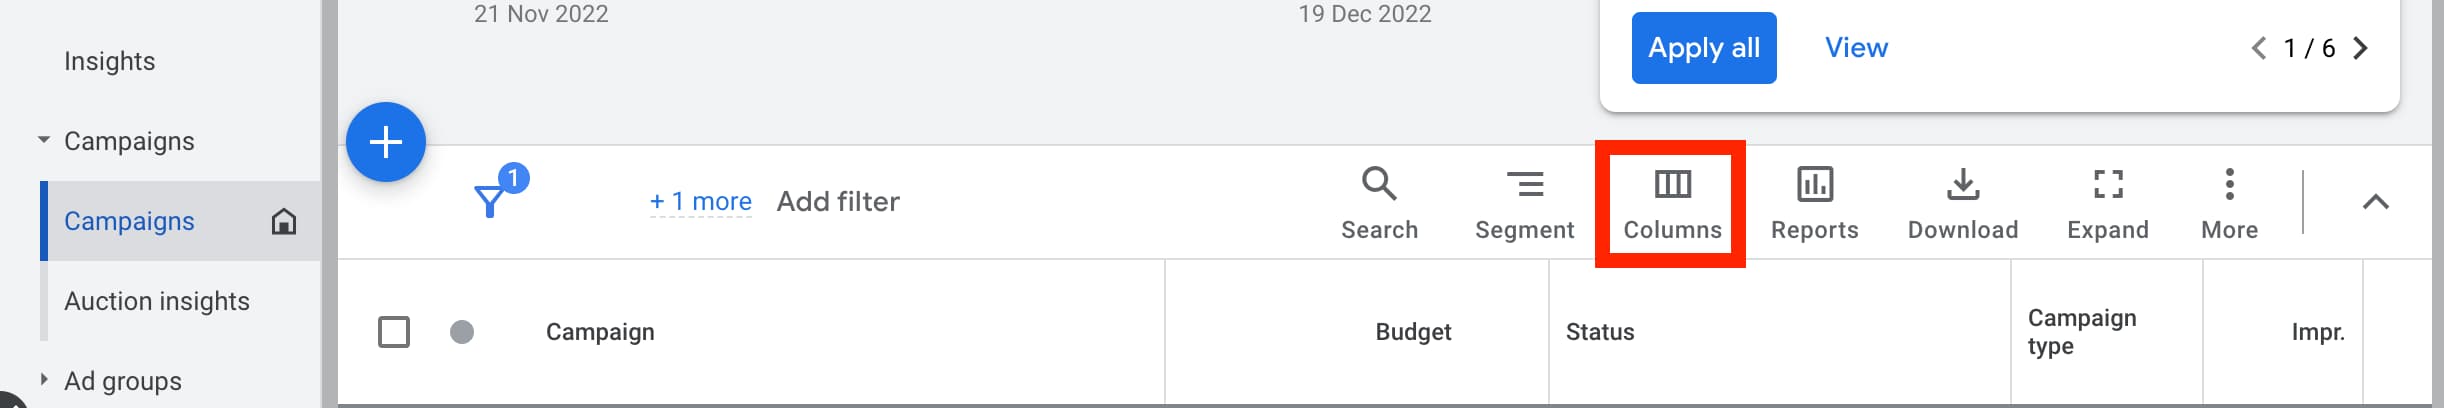This screenshot has width=2444, height=408.
Task: Go to next recommendation arrow
Action: pos(2361,48)
